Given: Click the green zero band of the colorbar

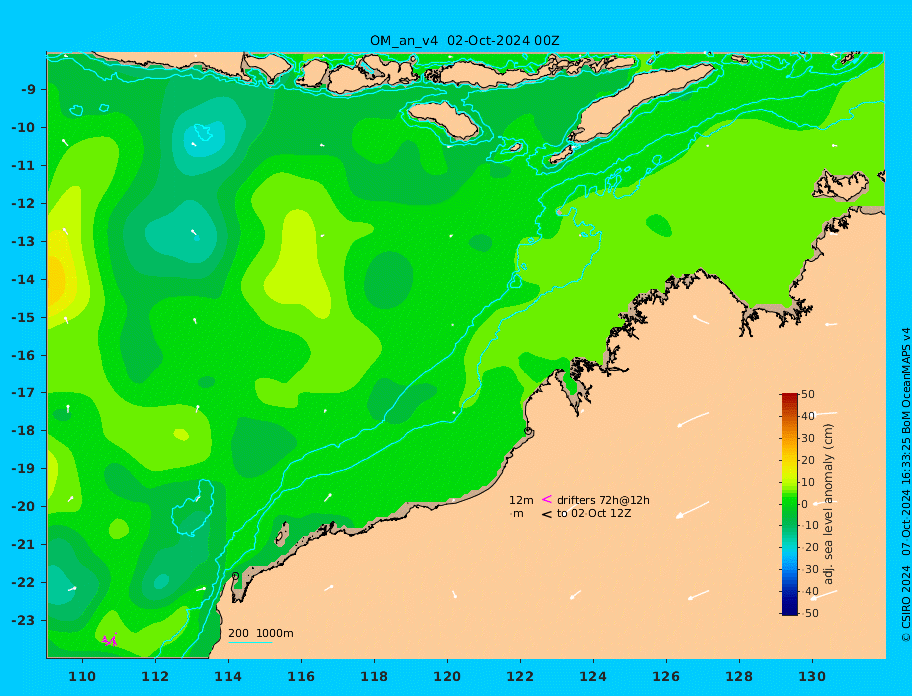Looking at the screenshot, I should pos(789,504).
